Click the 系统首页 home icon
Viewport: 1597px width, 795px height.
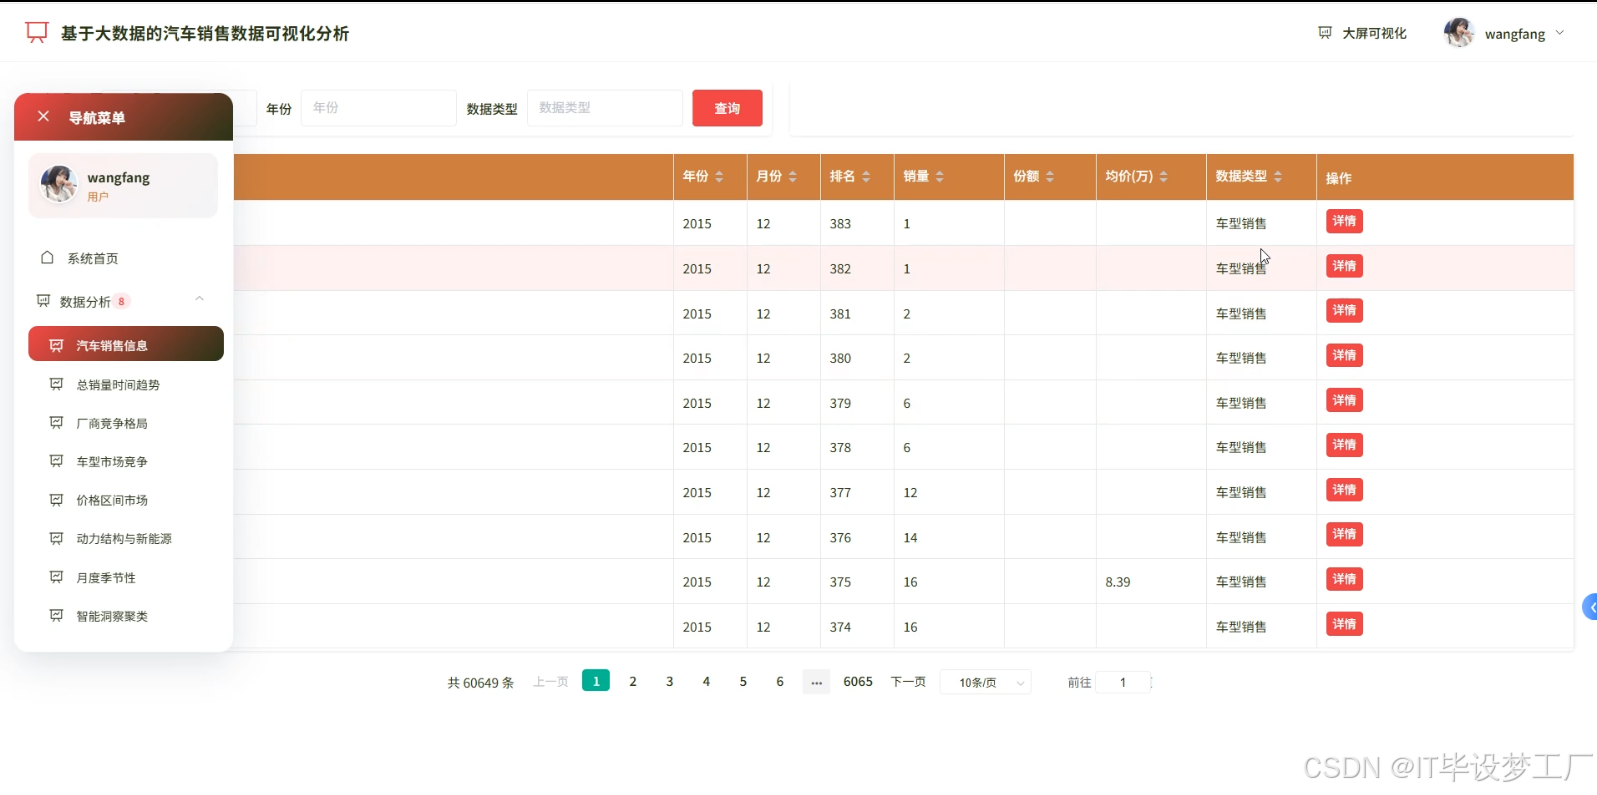tap(47, 258)
